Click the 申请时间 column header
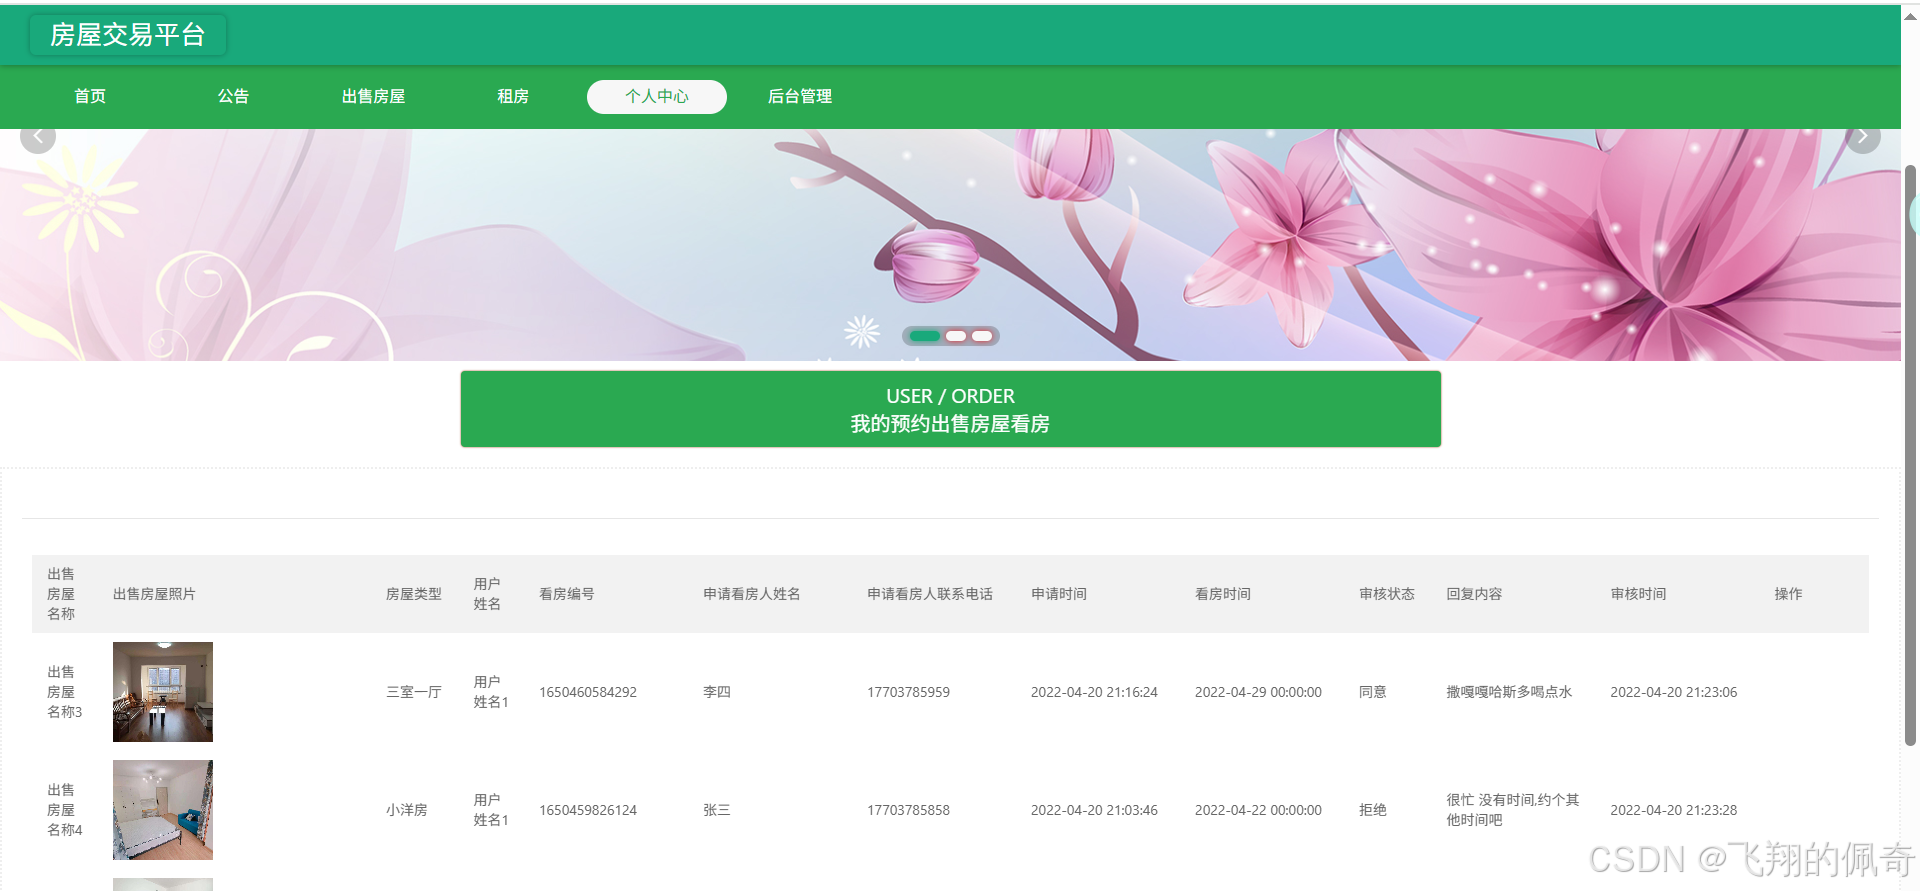 [x=1059, y=594]
